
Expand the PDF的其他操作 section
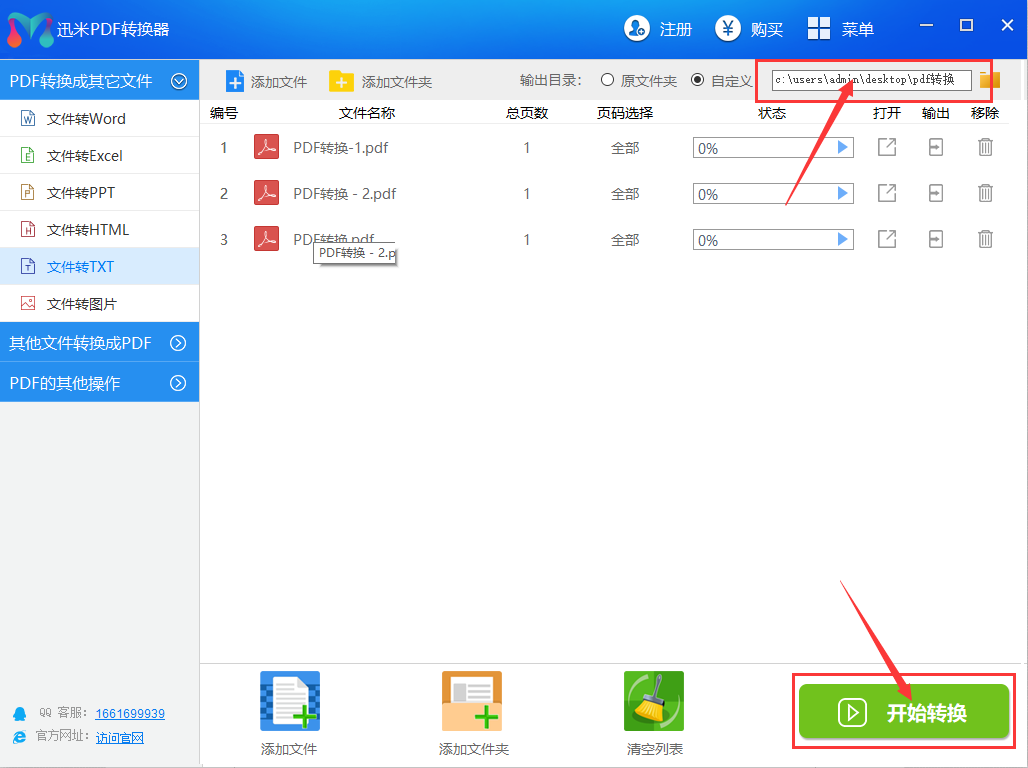pyautogui.click(x=178, y=383)
